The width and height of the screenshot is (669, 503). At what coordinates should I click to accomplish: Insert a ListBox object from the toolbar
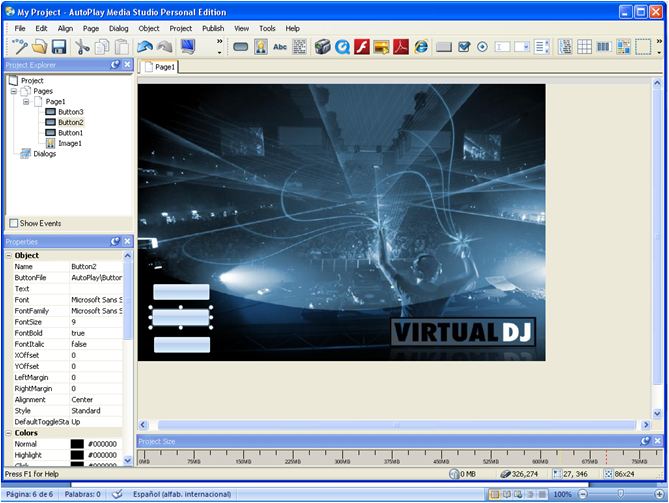pos(542,47)
